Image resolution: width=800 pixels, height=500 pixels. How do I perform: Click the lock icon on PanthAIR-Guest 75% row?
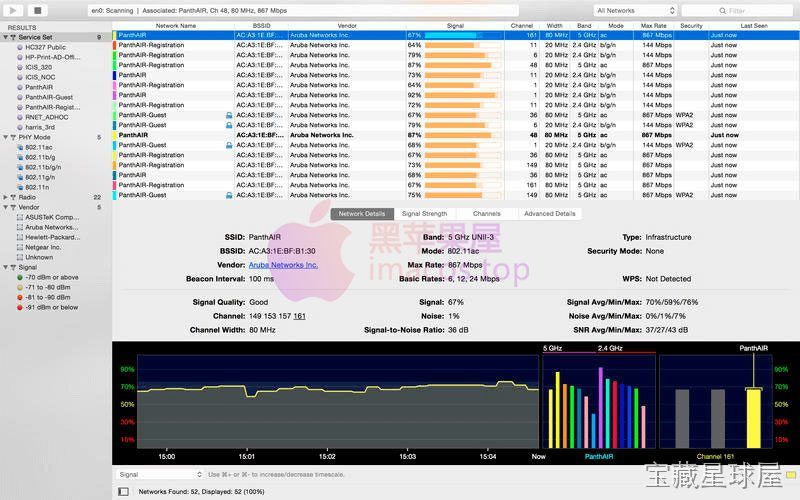(x=229, y=195)
